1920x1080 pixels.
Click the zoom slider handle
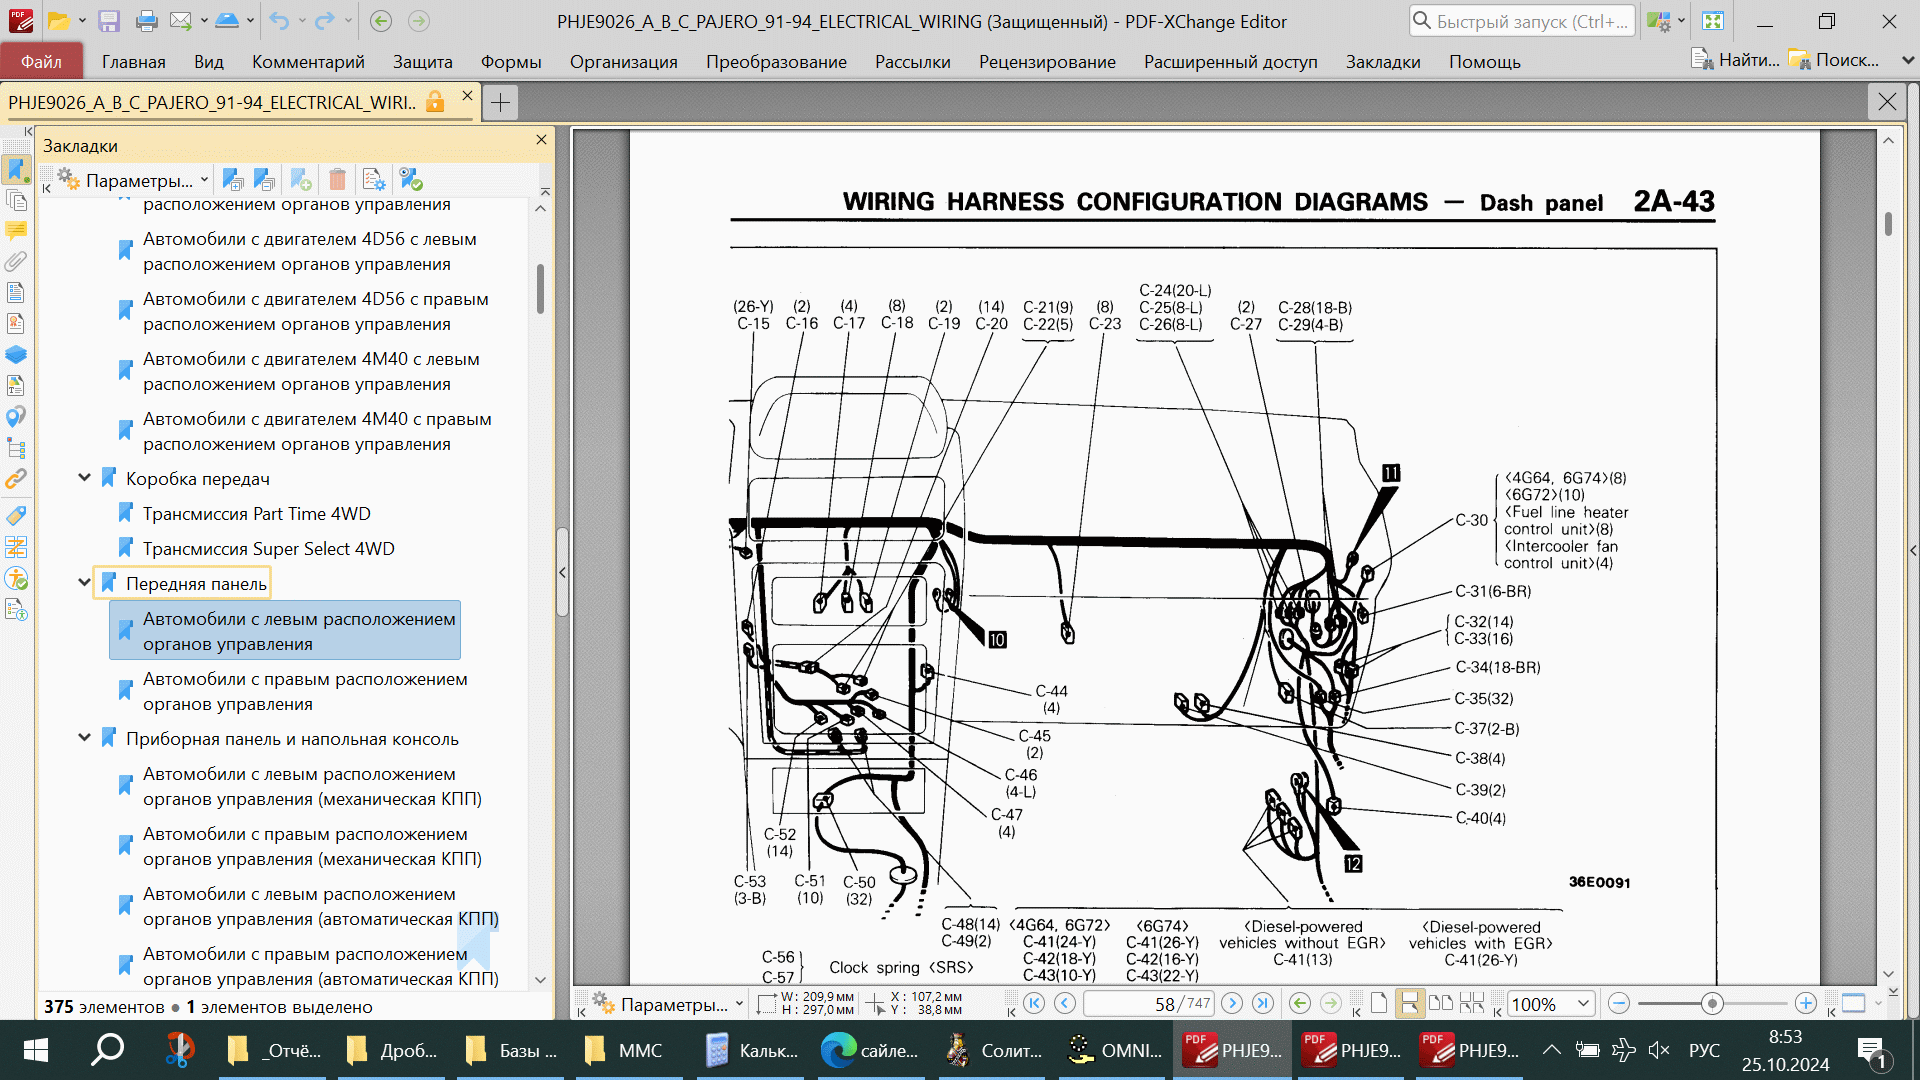click(x=1712, y=1003)
